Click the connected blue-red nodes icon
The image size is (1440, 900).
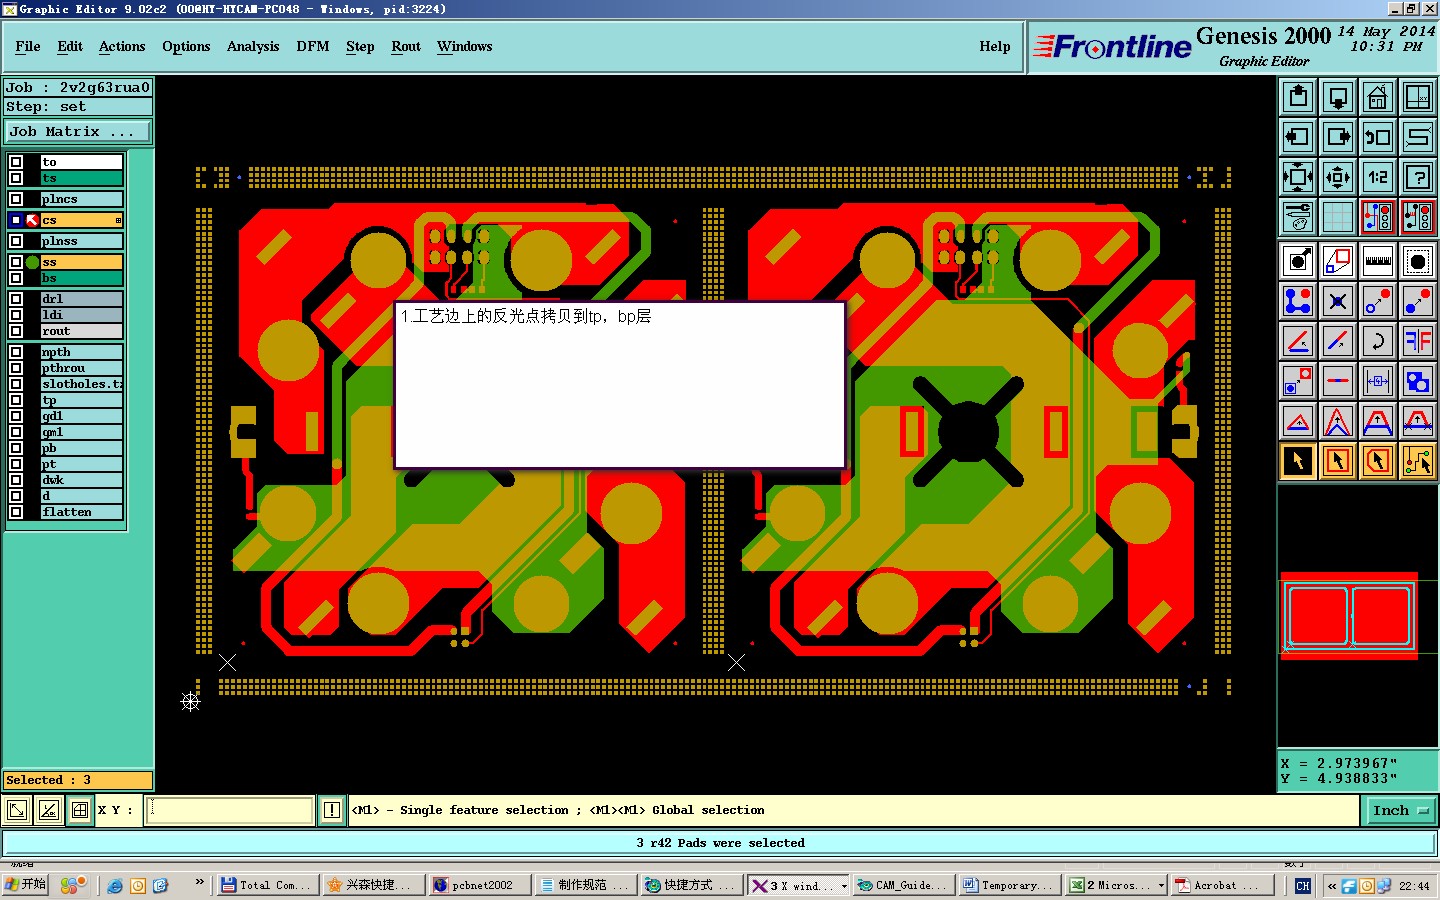[1298, 301]
